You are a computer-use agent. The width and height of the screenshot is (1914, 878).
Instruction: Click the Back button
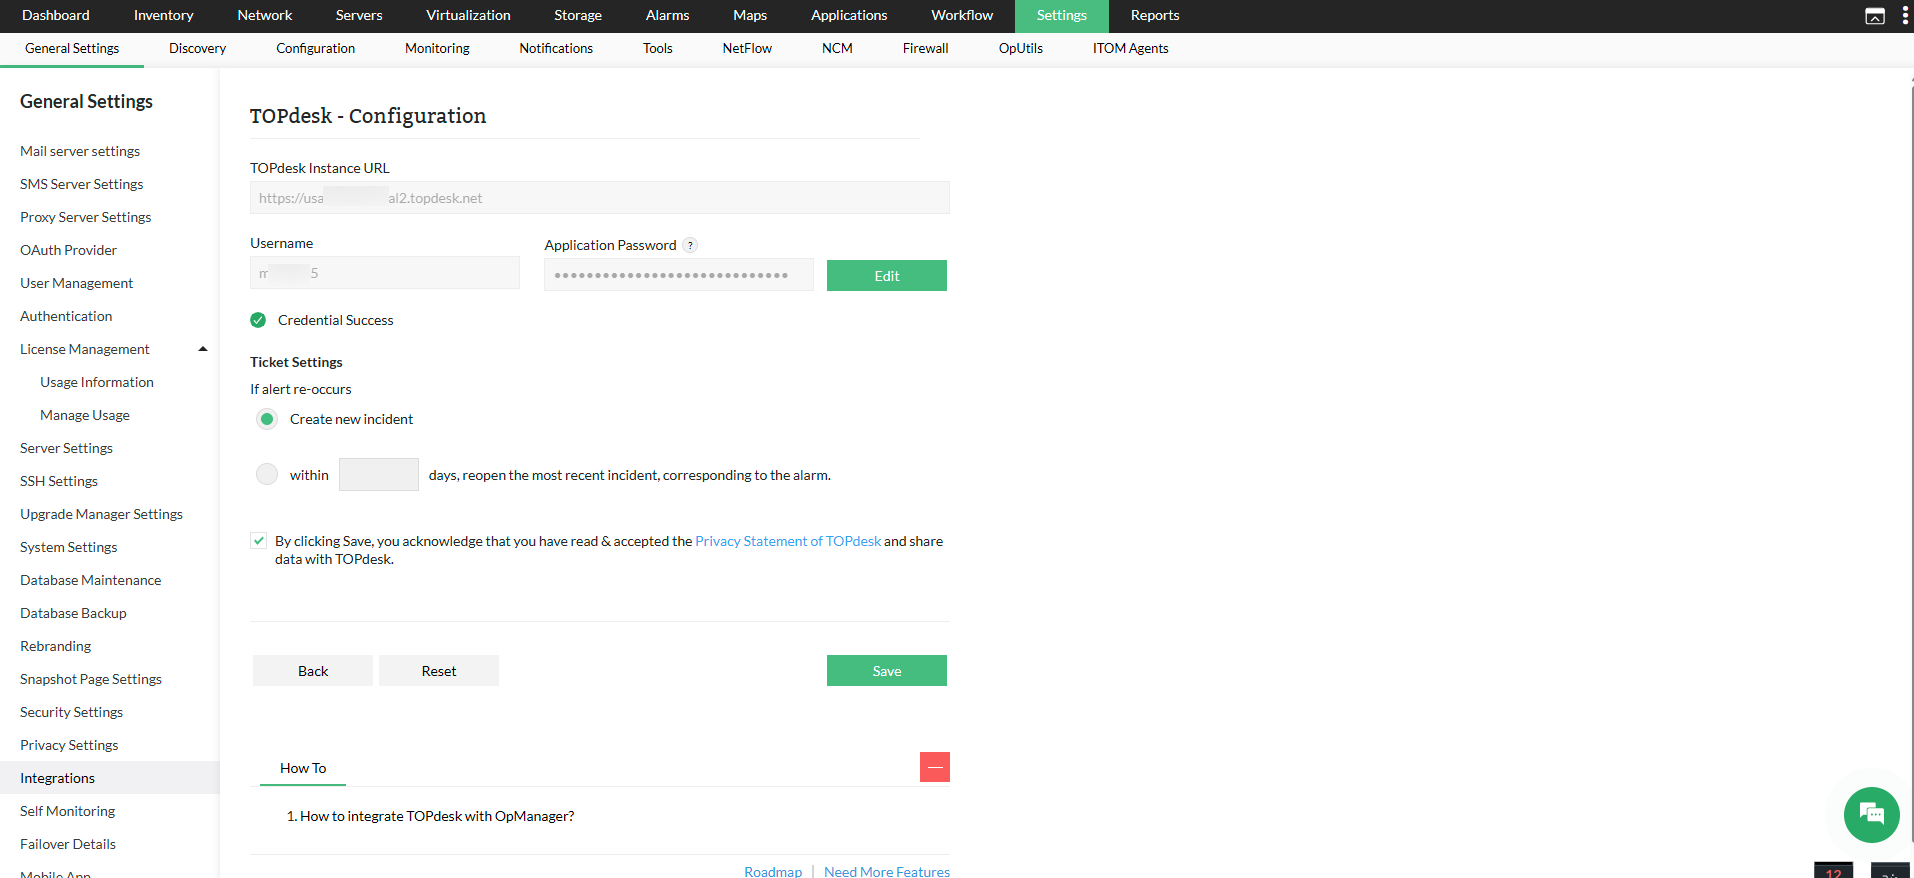[x=313, y=671]
